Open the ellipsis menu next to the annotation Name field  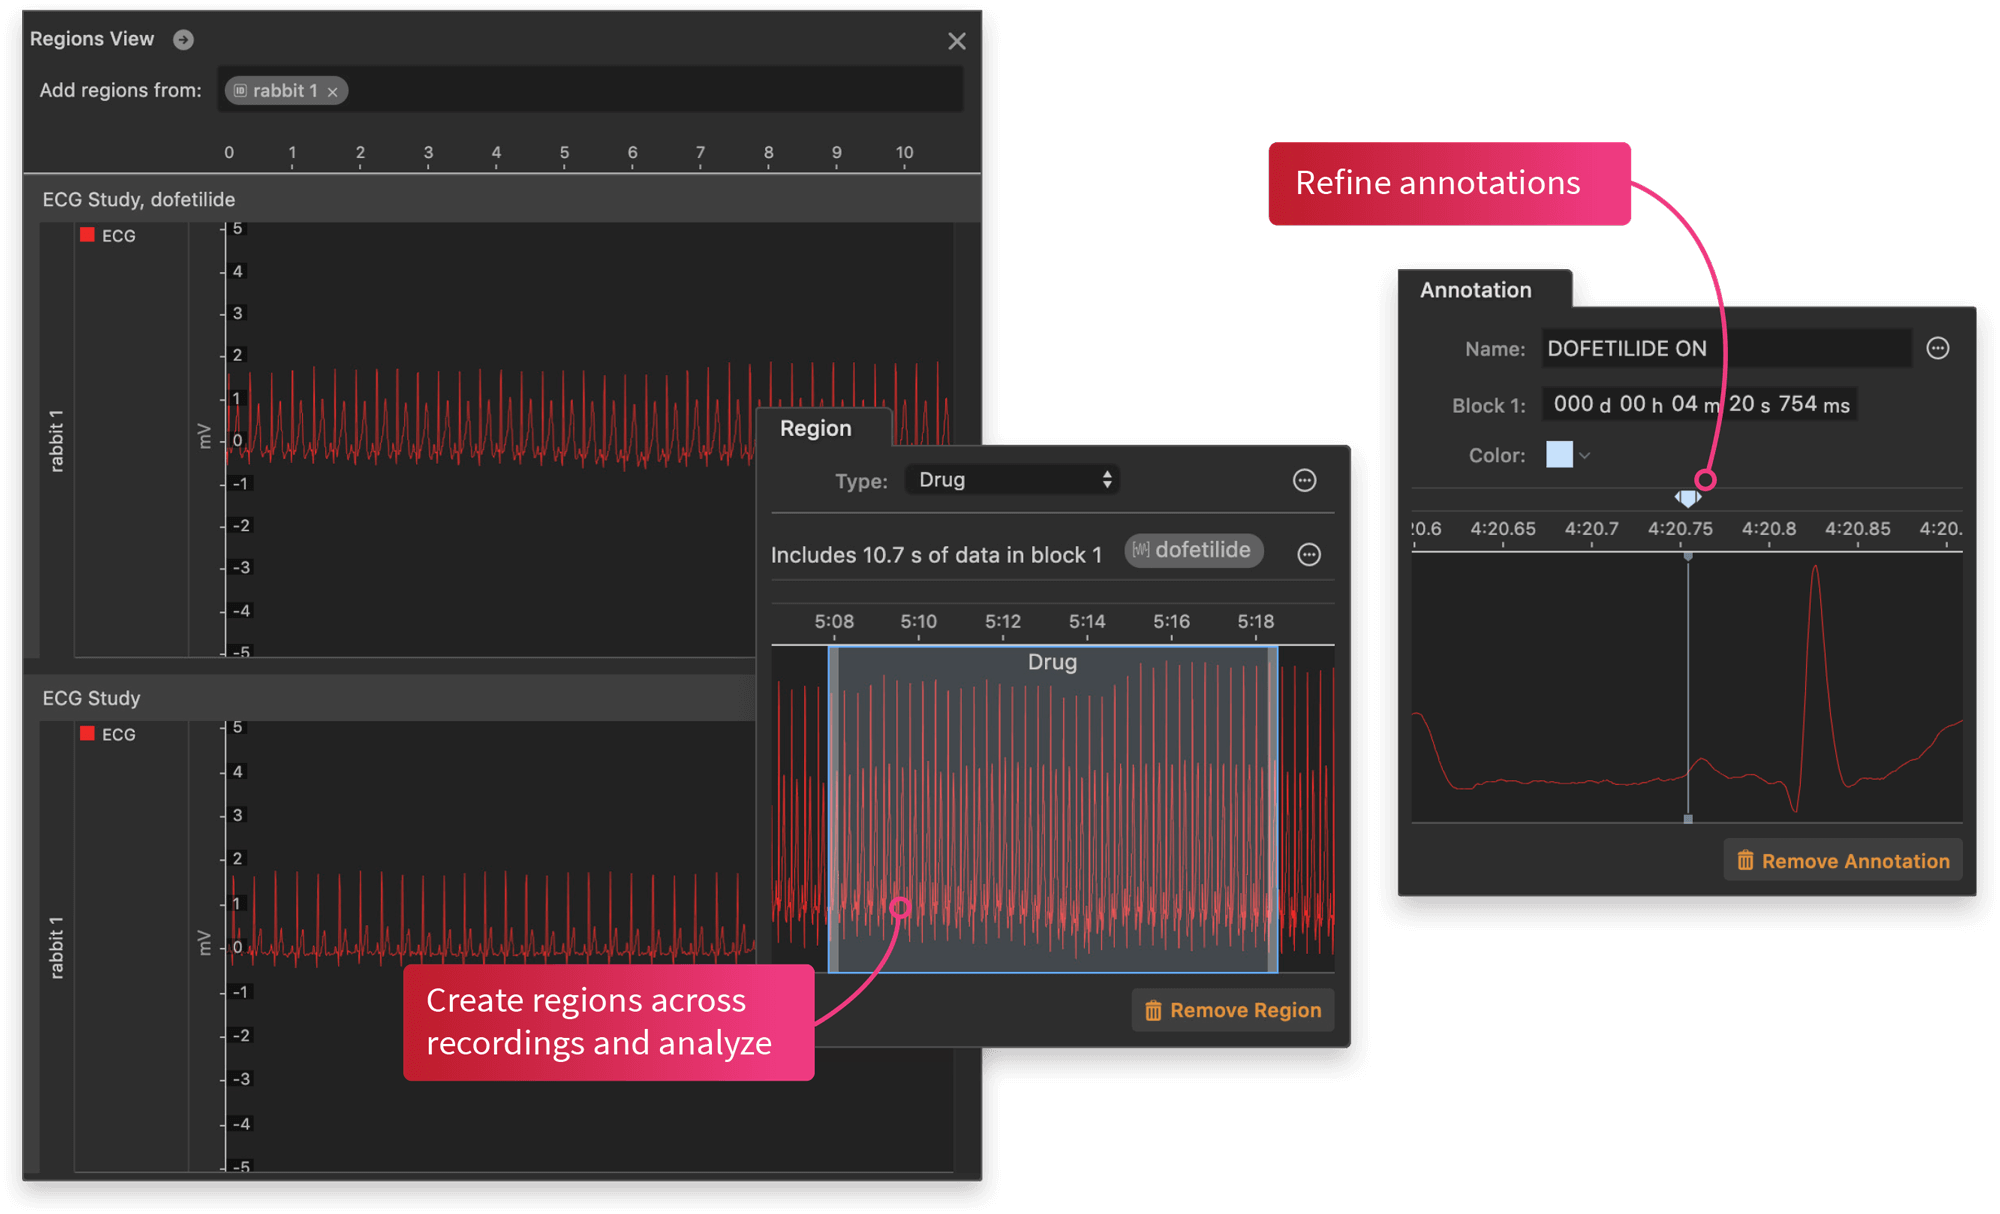coord(1938,348)
